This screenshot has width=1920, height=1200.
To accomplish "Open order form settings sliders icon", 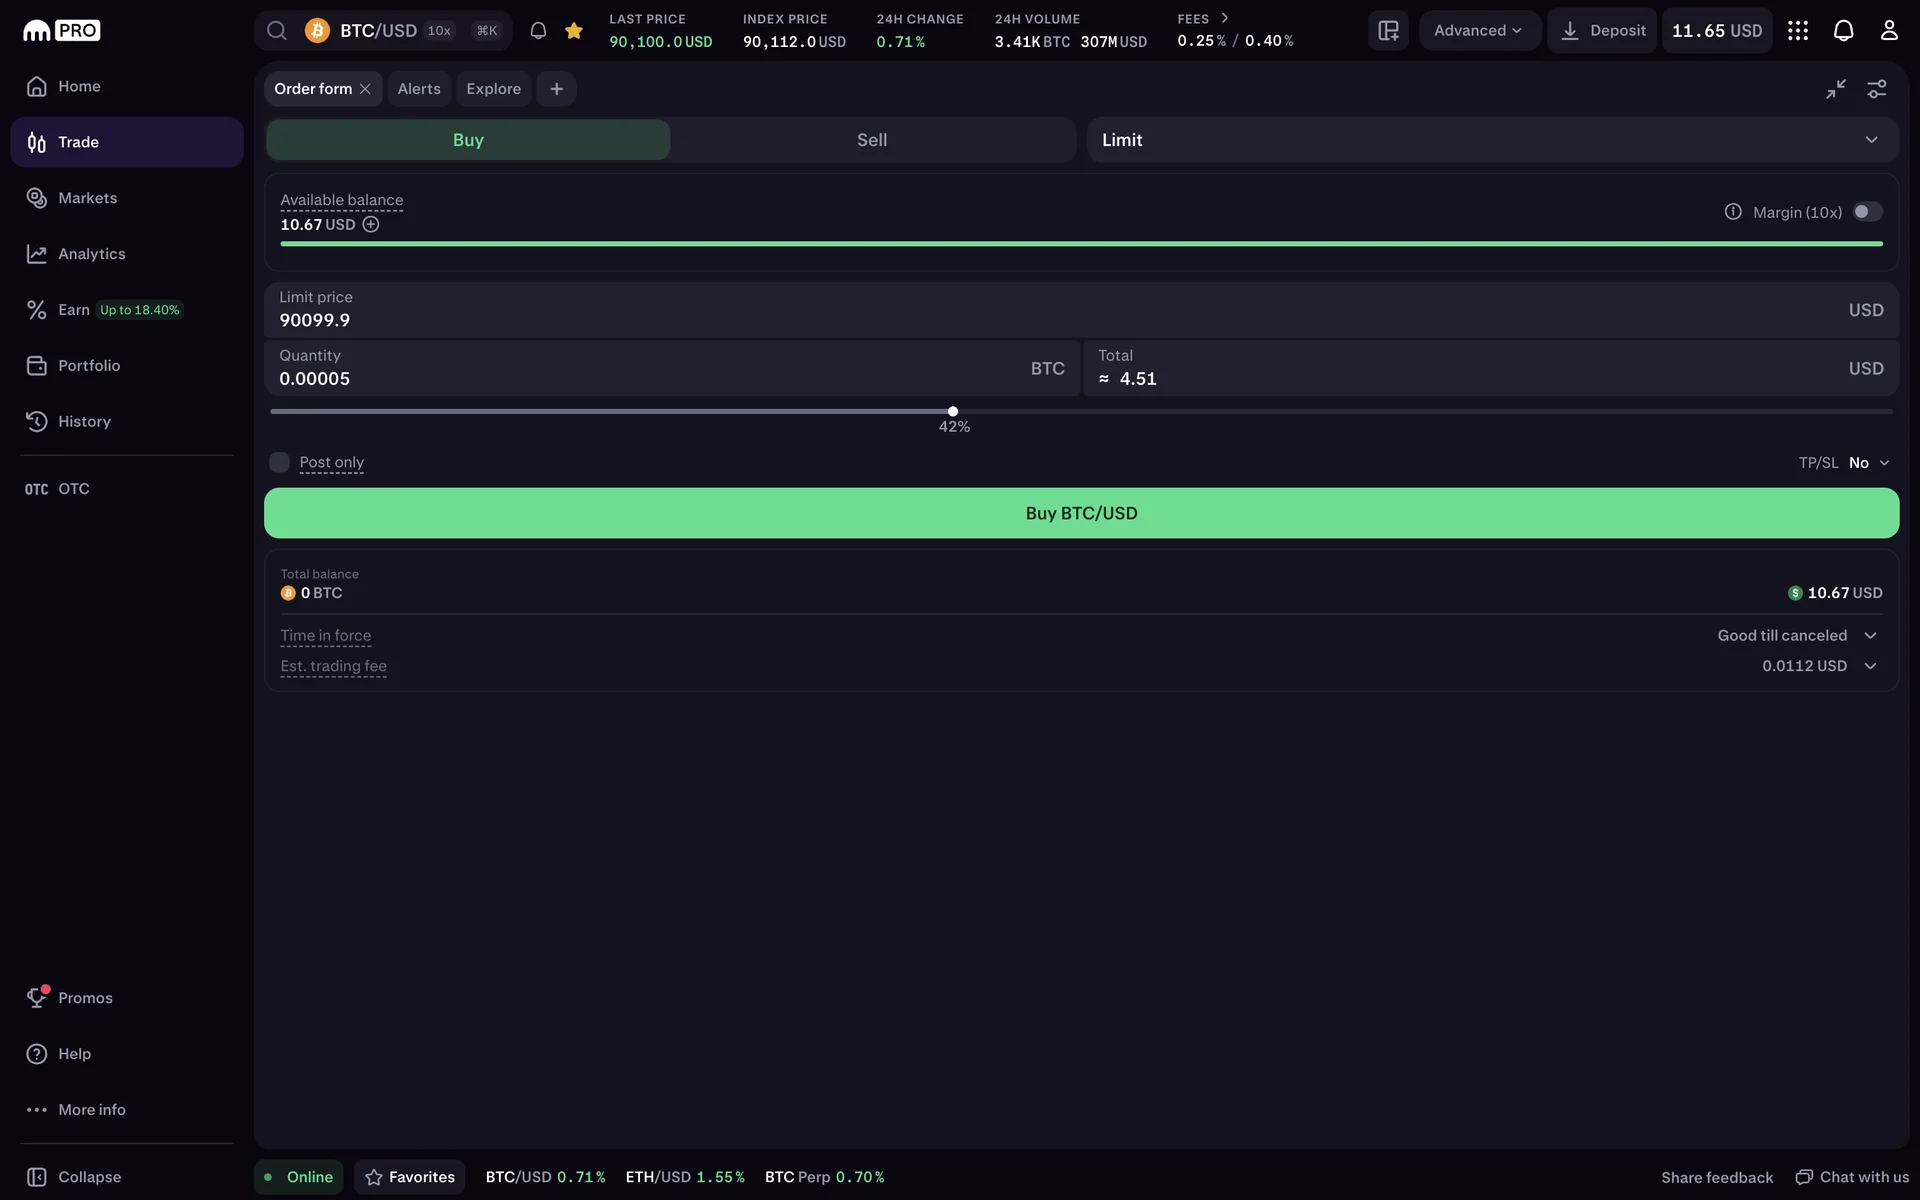I will click(1877, 89).
